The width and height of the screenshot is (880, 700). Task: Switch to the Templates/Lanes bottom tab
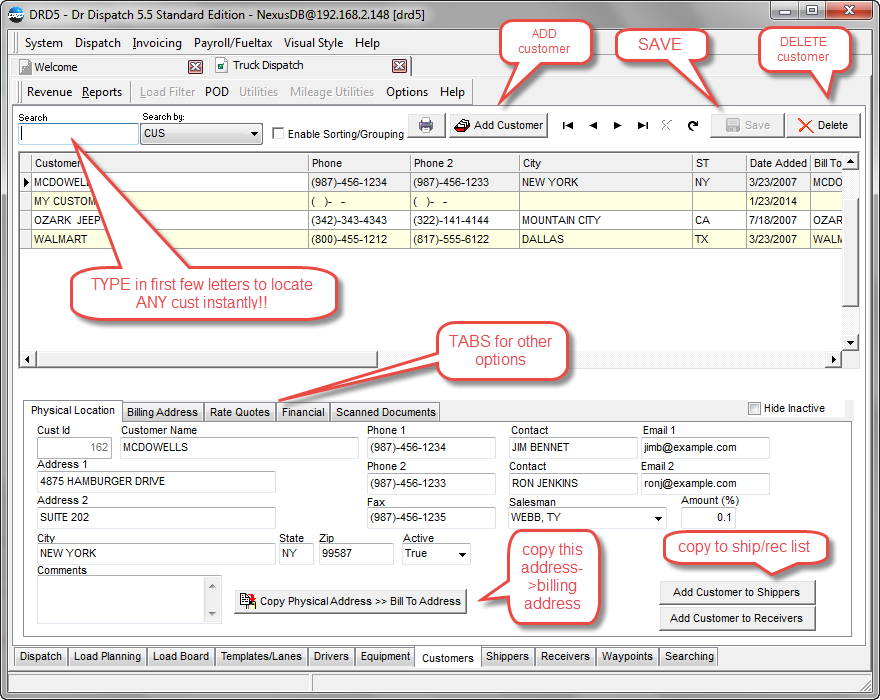coord(261,656)
